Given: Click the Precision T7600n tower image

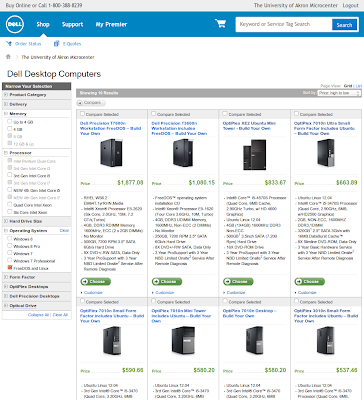Looking at the screenshot, I should [x=111, y=153].
